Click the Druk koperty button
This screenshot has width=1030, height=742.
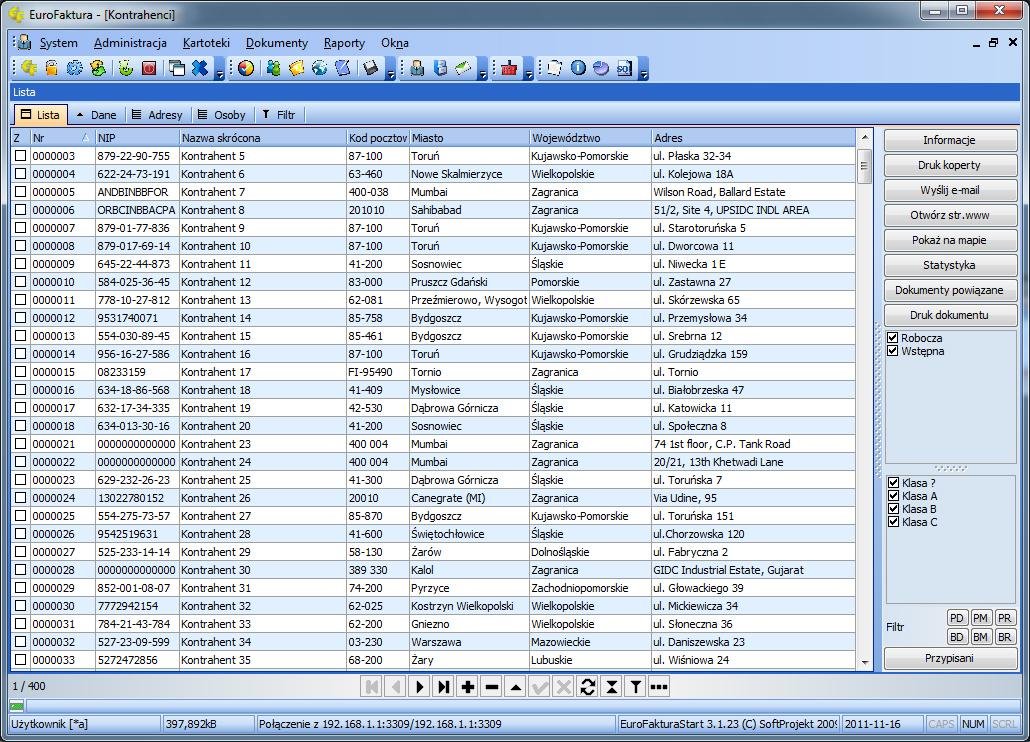pyautogui.click(x=949, y=165)
